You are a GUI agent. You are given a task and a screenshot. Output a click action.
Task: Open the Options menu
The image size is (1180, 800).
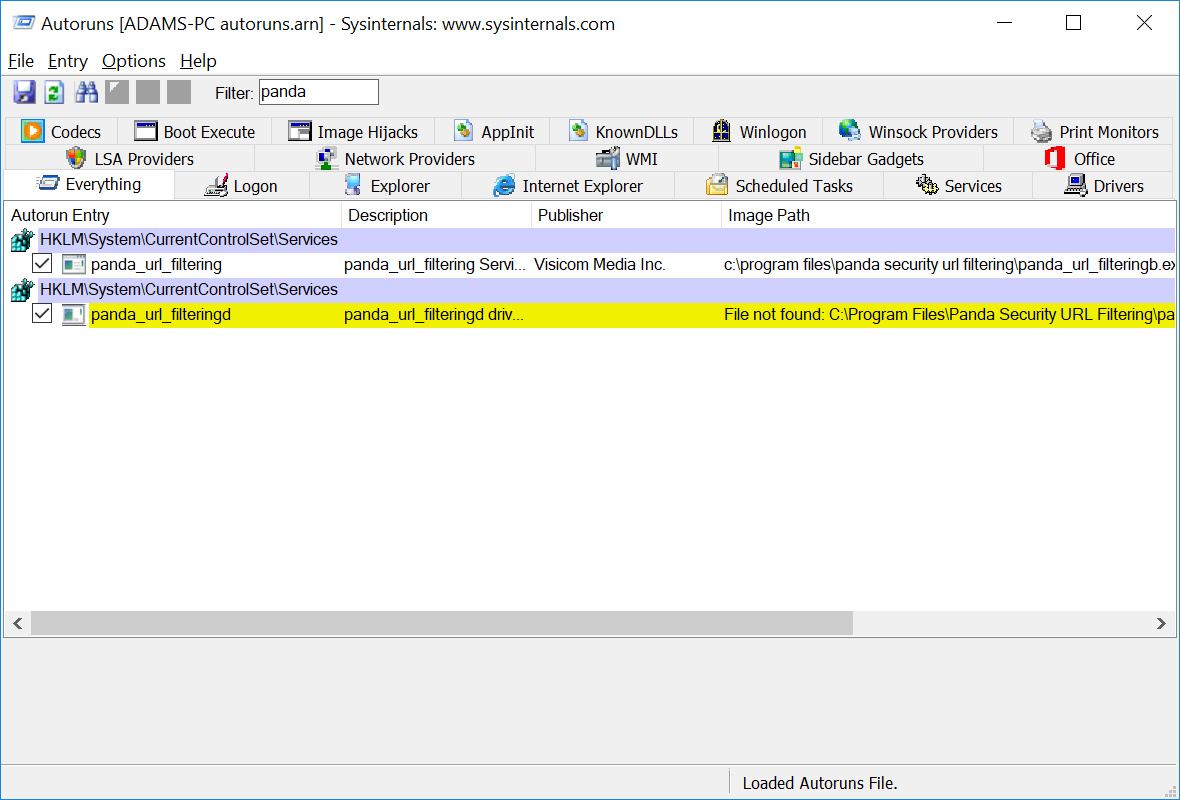click(134, 61)
